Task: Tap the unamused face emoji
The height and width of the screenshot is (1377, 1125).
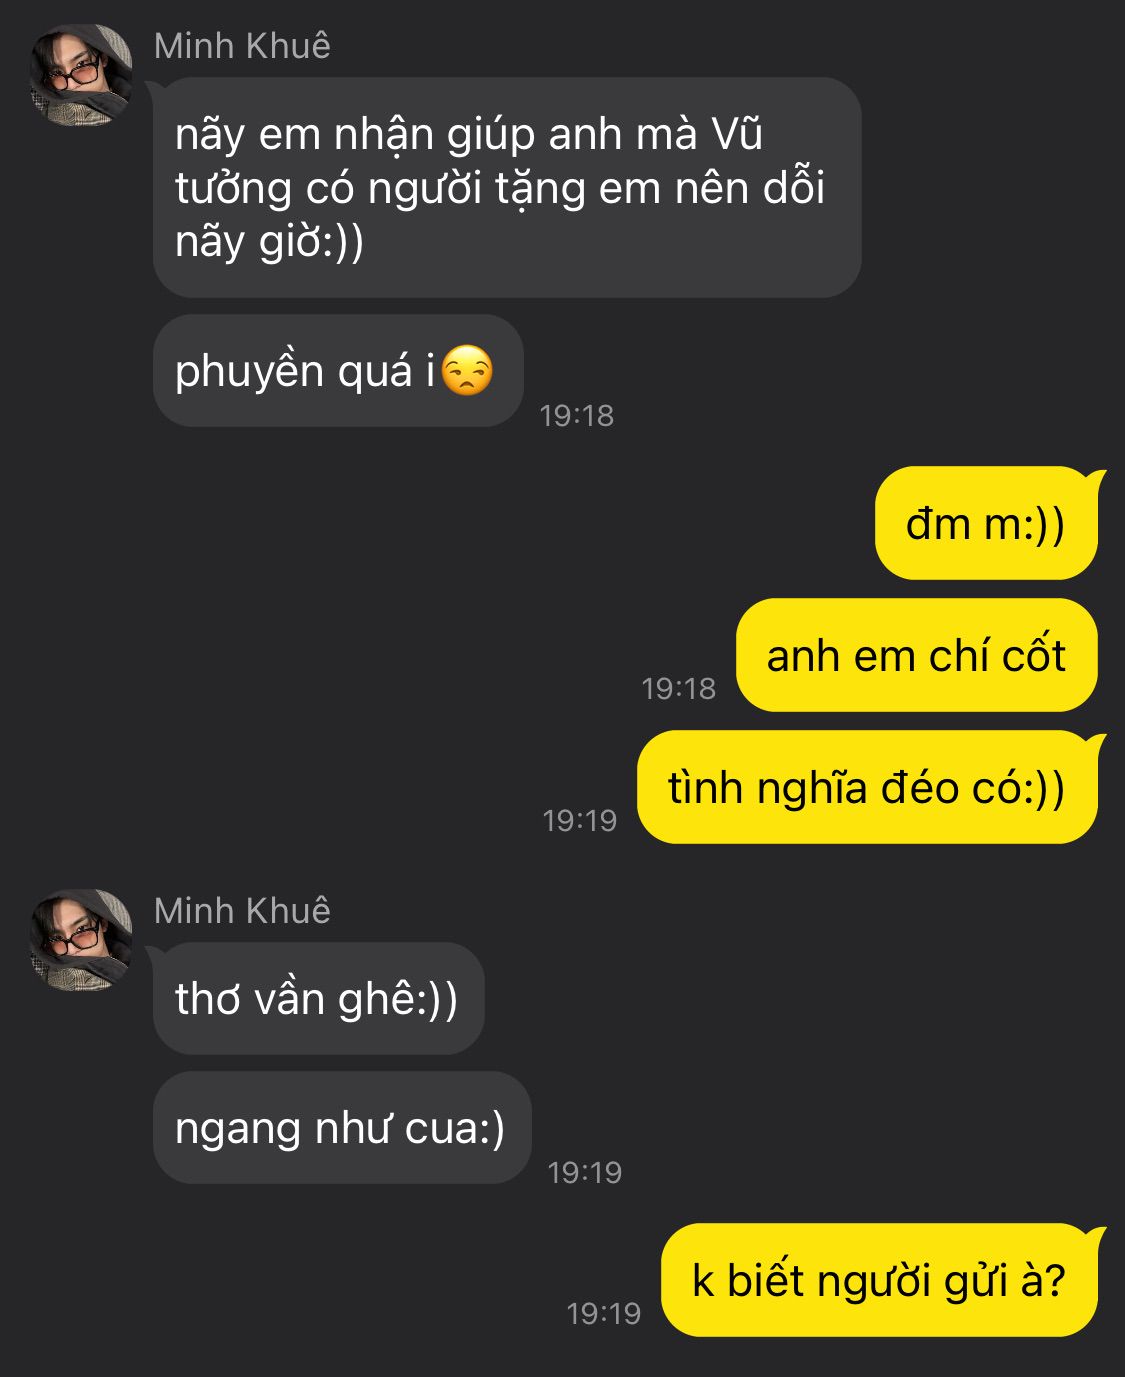Action: (x=467, y=371)
